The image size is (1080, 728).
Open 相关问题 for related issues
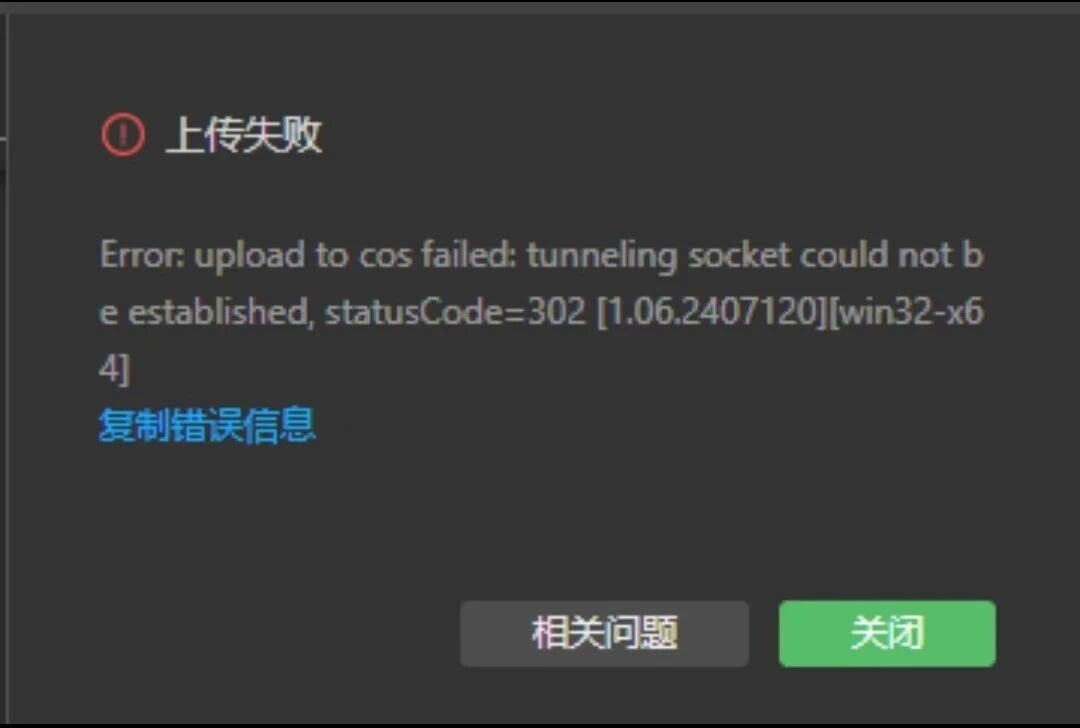tap(604, 633)
